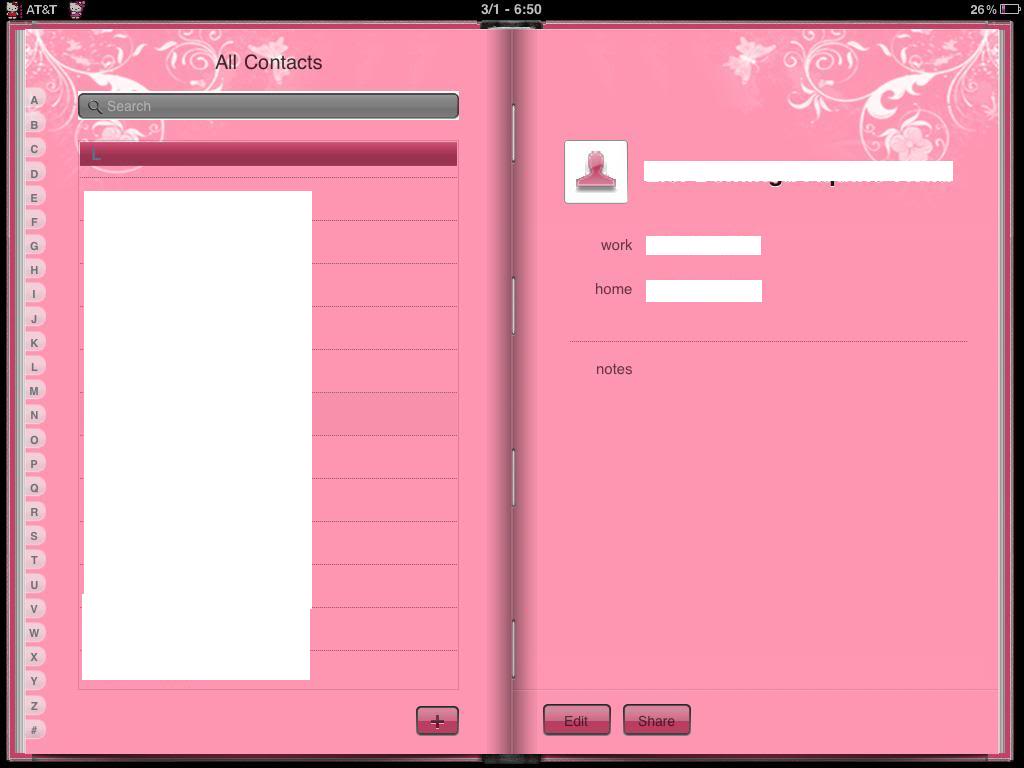Click the Share button

click(x=656, y=720)
